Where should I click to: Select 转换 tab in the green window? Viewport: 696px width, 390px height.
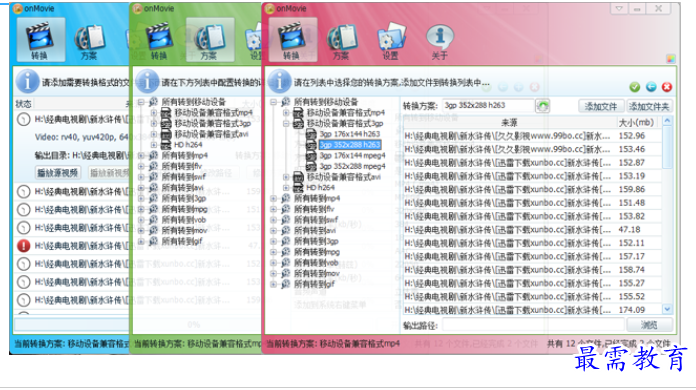[159, 42]
